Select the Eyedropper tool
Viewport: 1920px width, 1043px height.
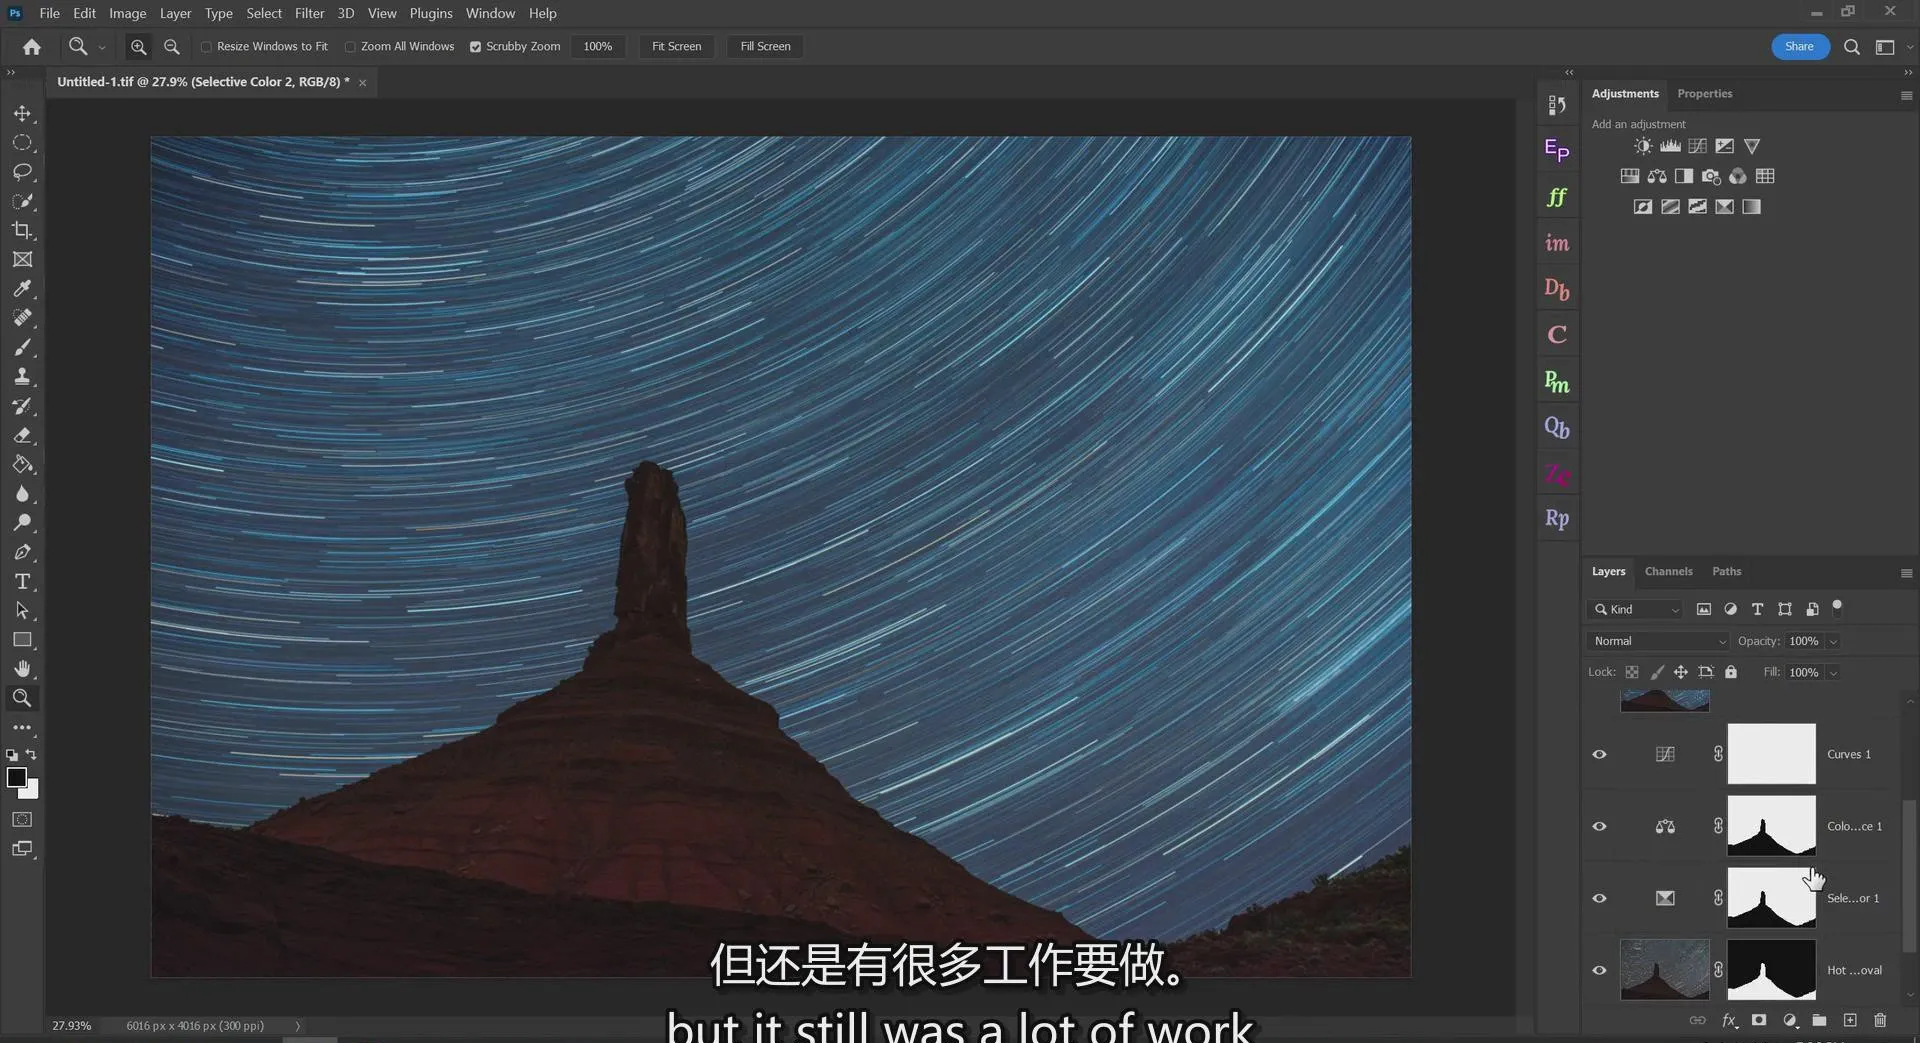pyautogui.click(x=22, y=289)
